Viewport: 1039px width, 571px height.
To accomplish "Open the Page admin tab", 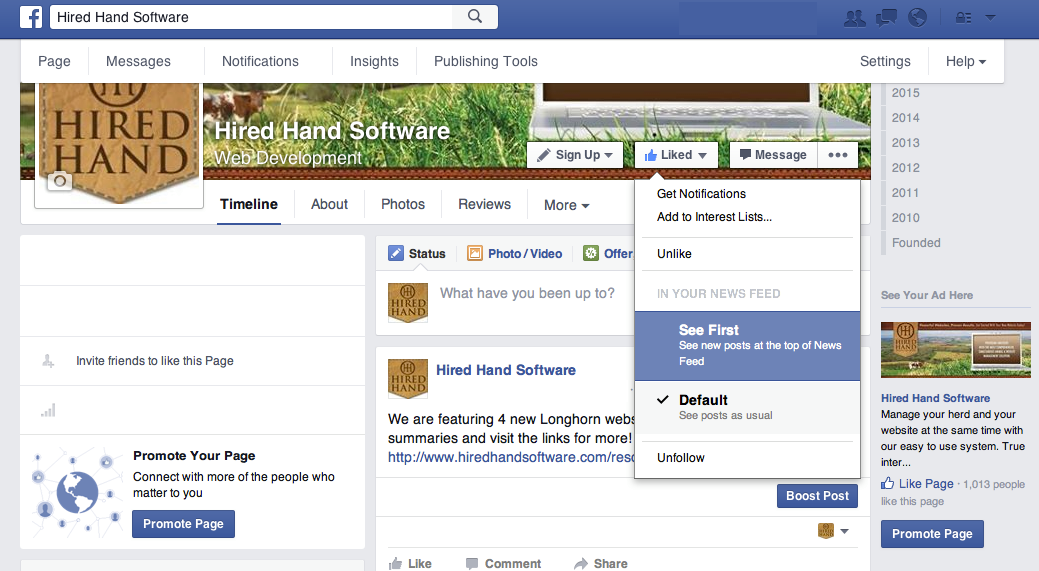I will click(x=54, y=61).
